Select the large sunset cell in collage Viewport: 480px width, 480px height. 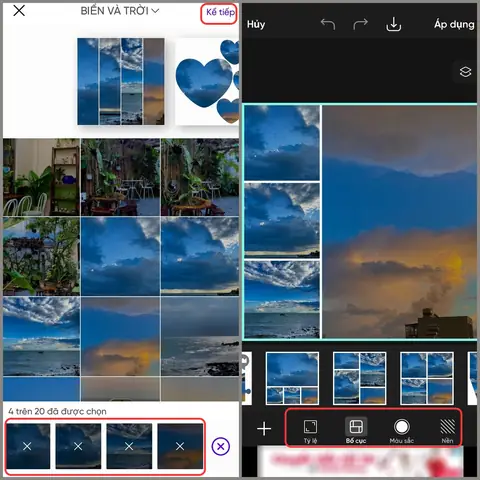[399, 222]
